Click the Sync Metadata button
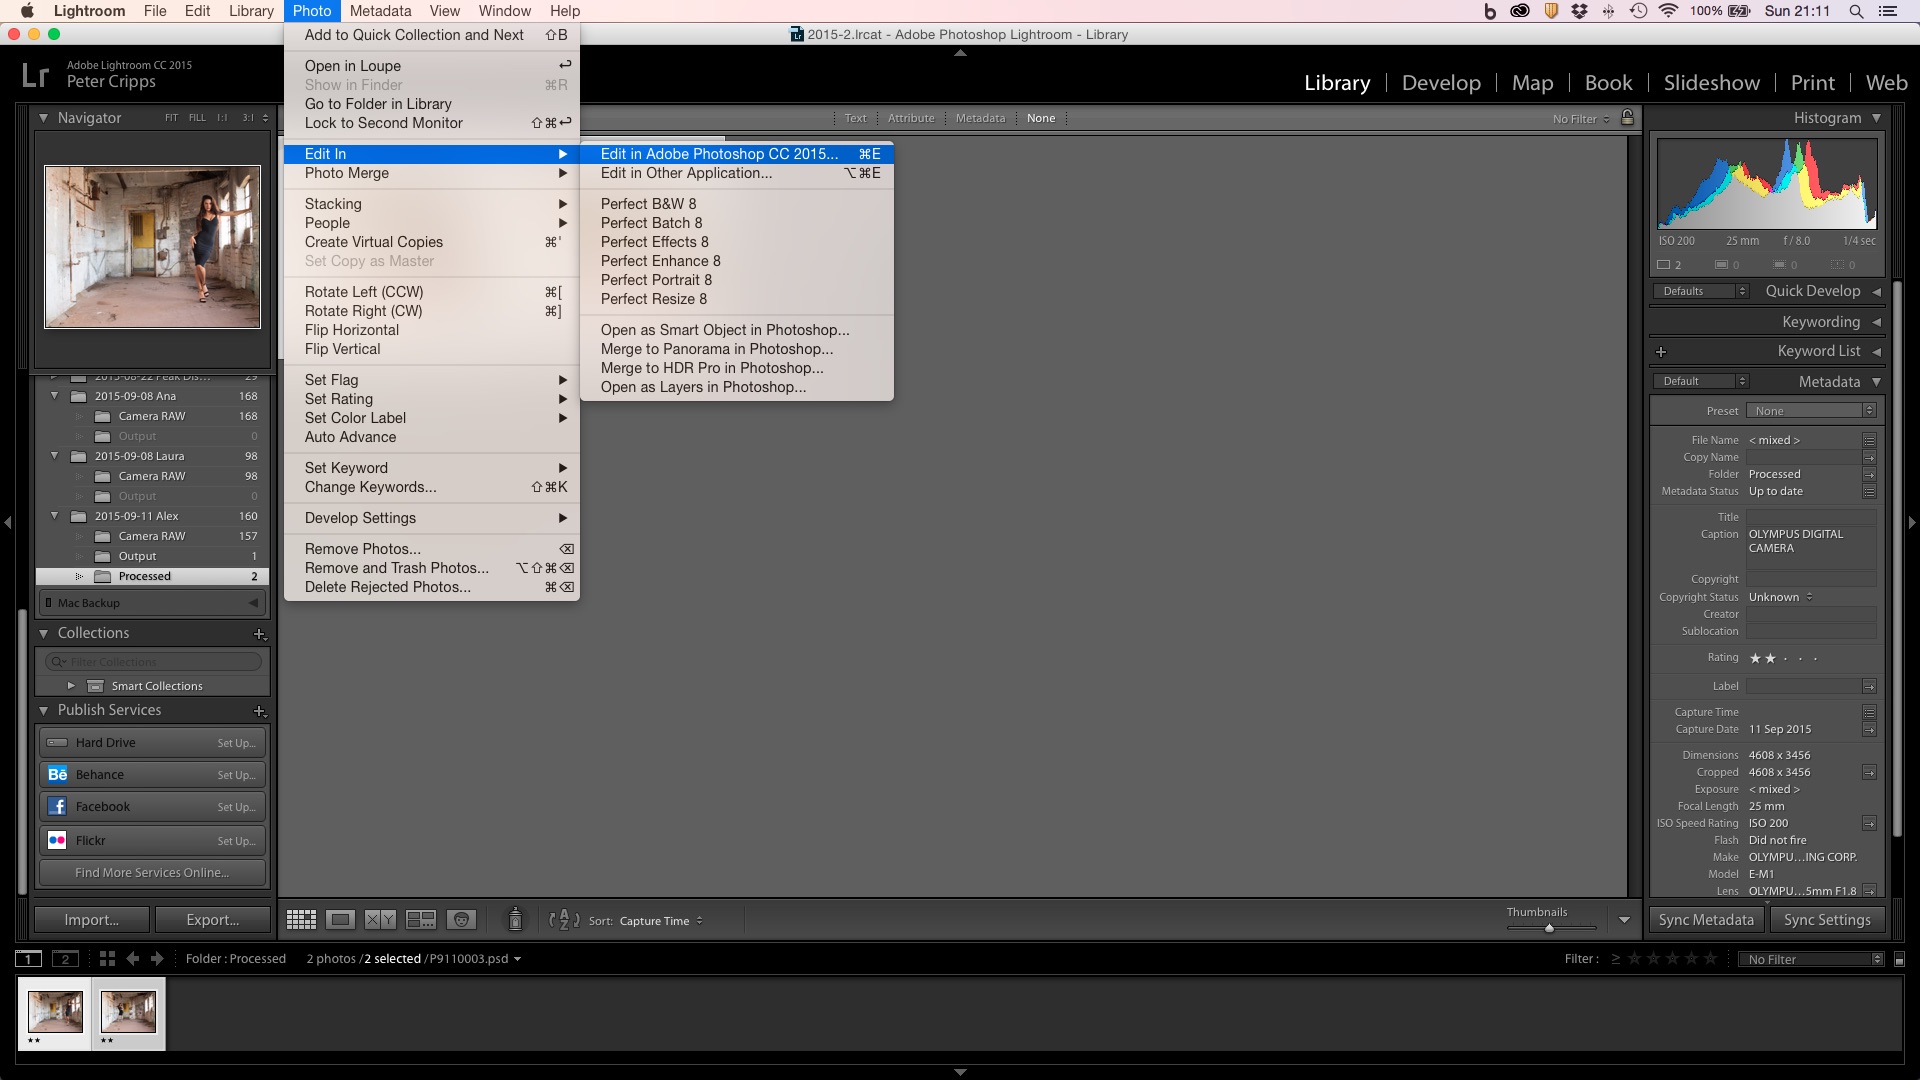 (x=1705, y=920)
